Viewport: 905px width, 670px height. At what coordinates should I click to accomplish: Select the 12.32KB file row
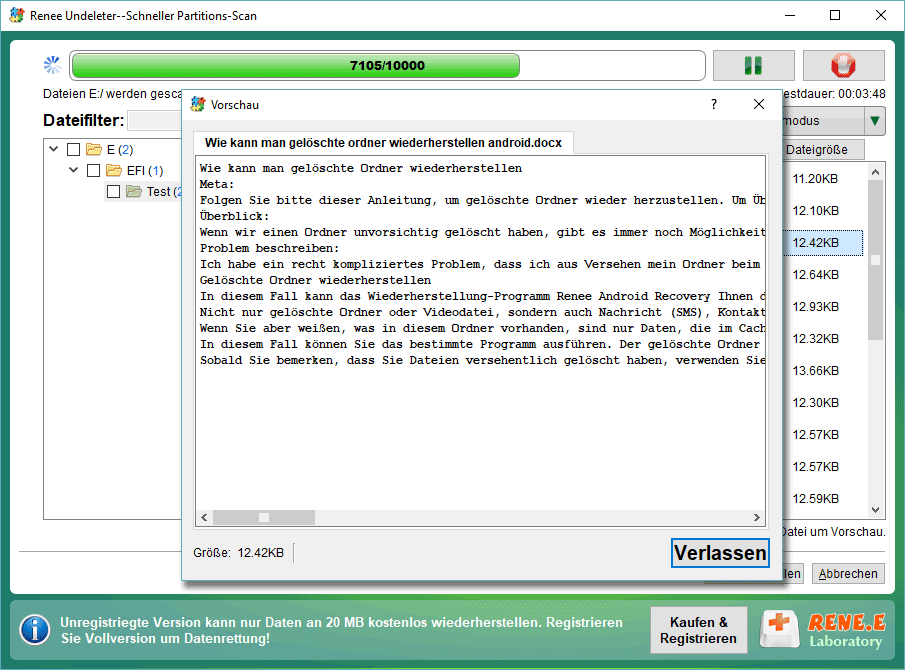pos(822,339)
